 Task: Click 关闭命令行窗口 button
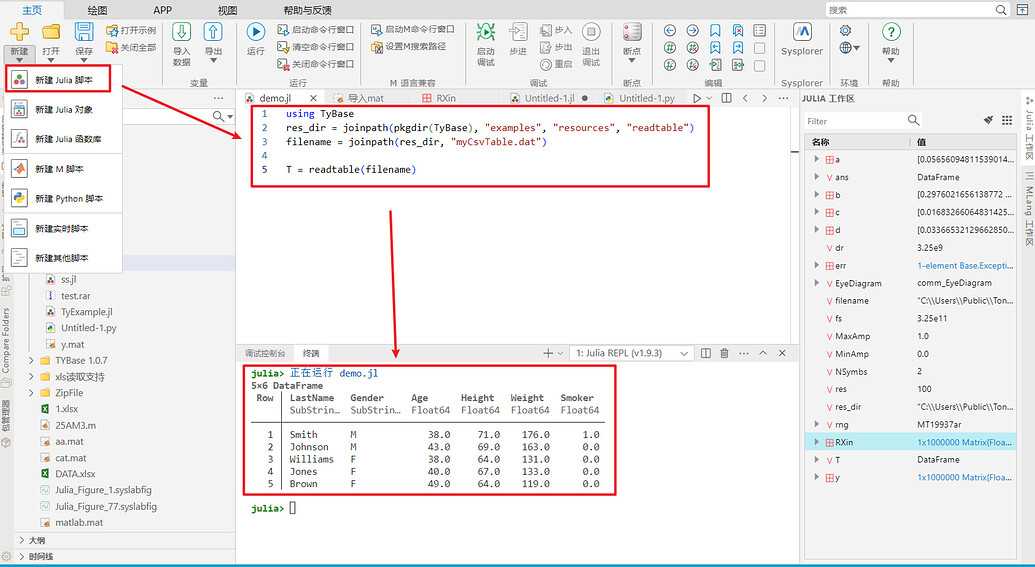point(316,64)
